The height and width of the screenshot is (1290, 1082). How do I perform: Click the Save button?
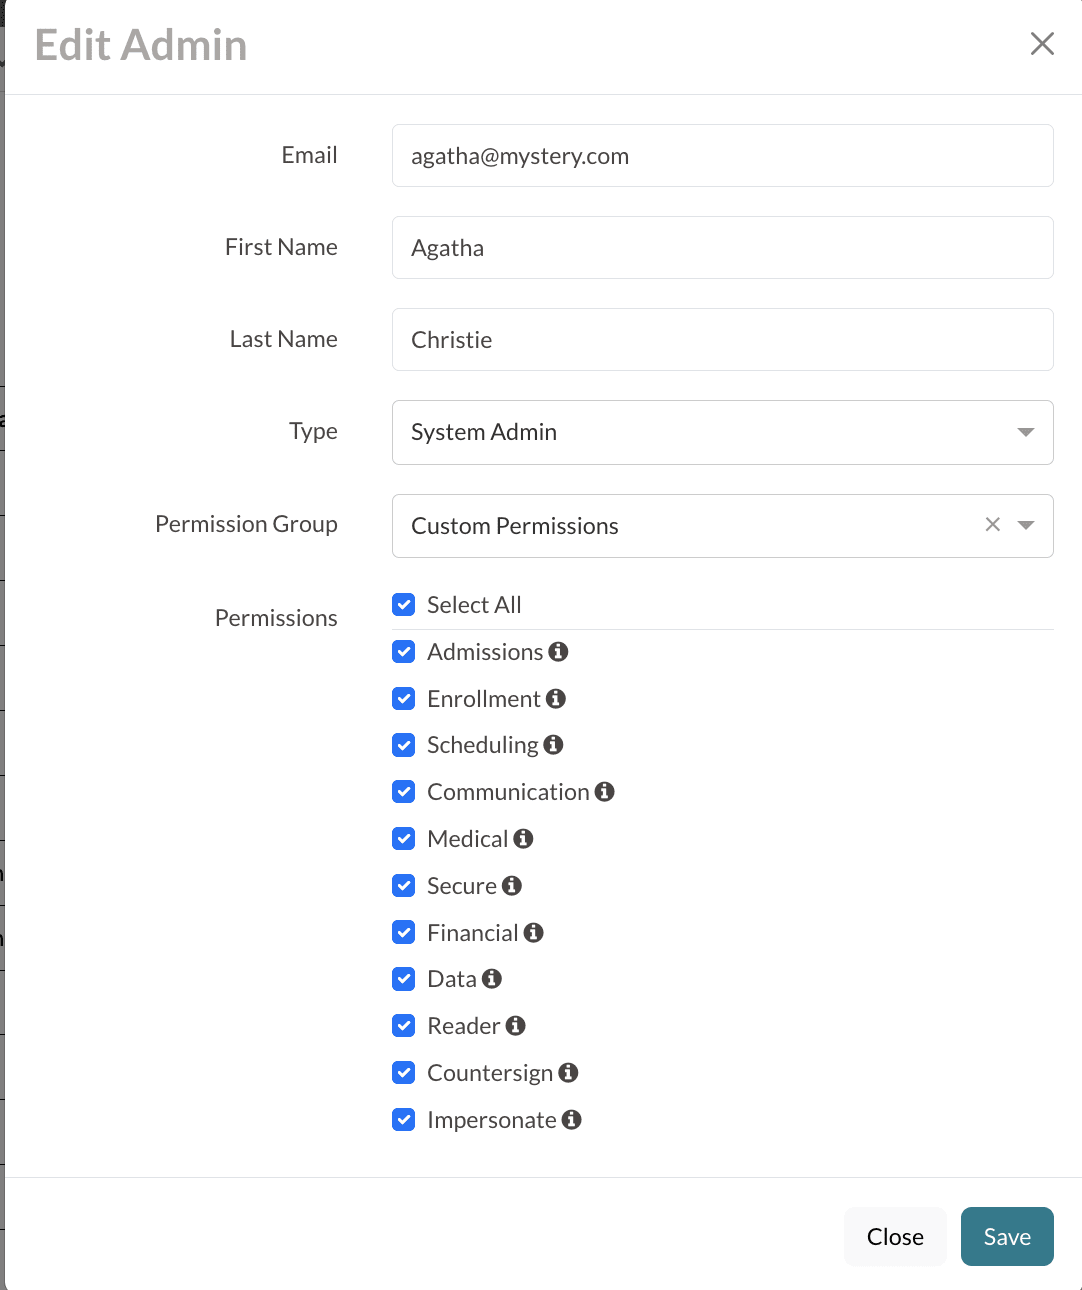click(x=1006, y=1237)
